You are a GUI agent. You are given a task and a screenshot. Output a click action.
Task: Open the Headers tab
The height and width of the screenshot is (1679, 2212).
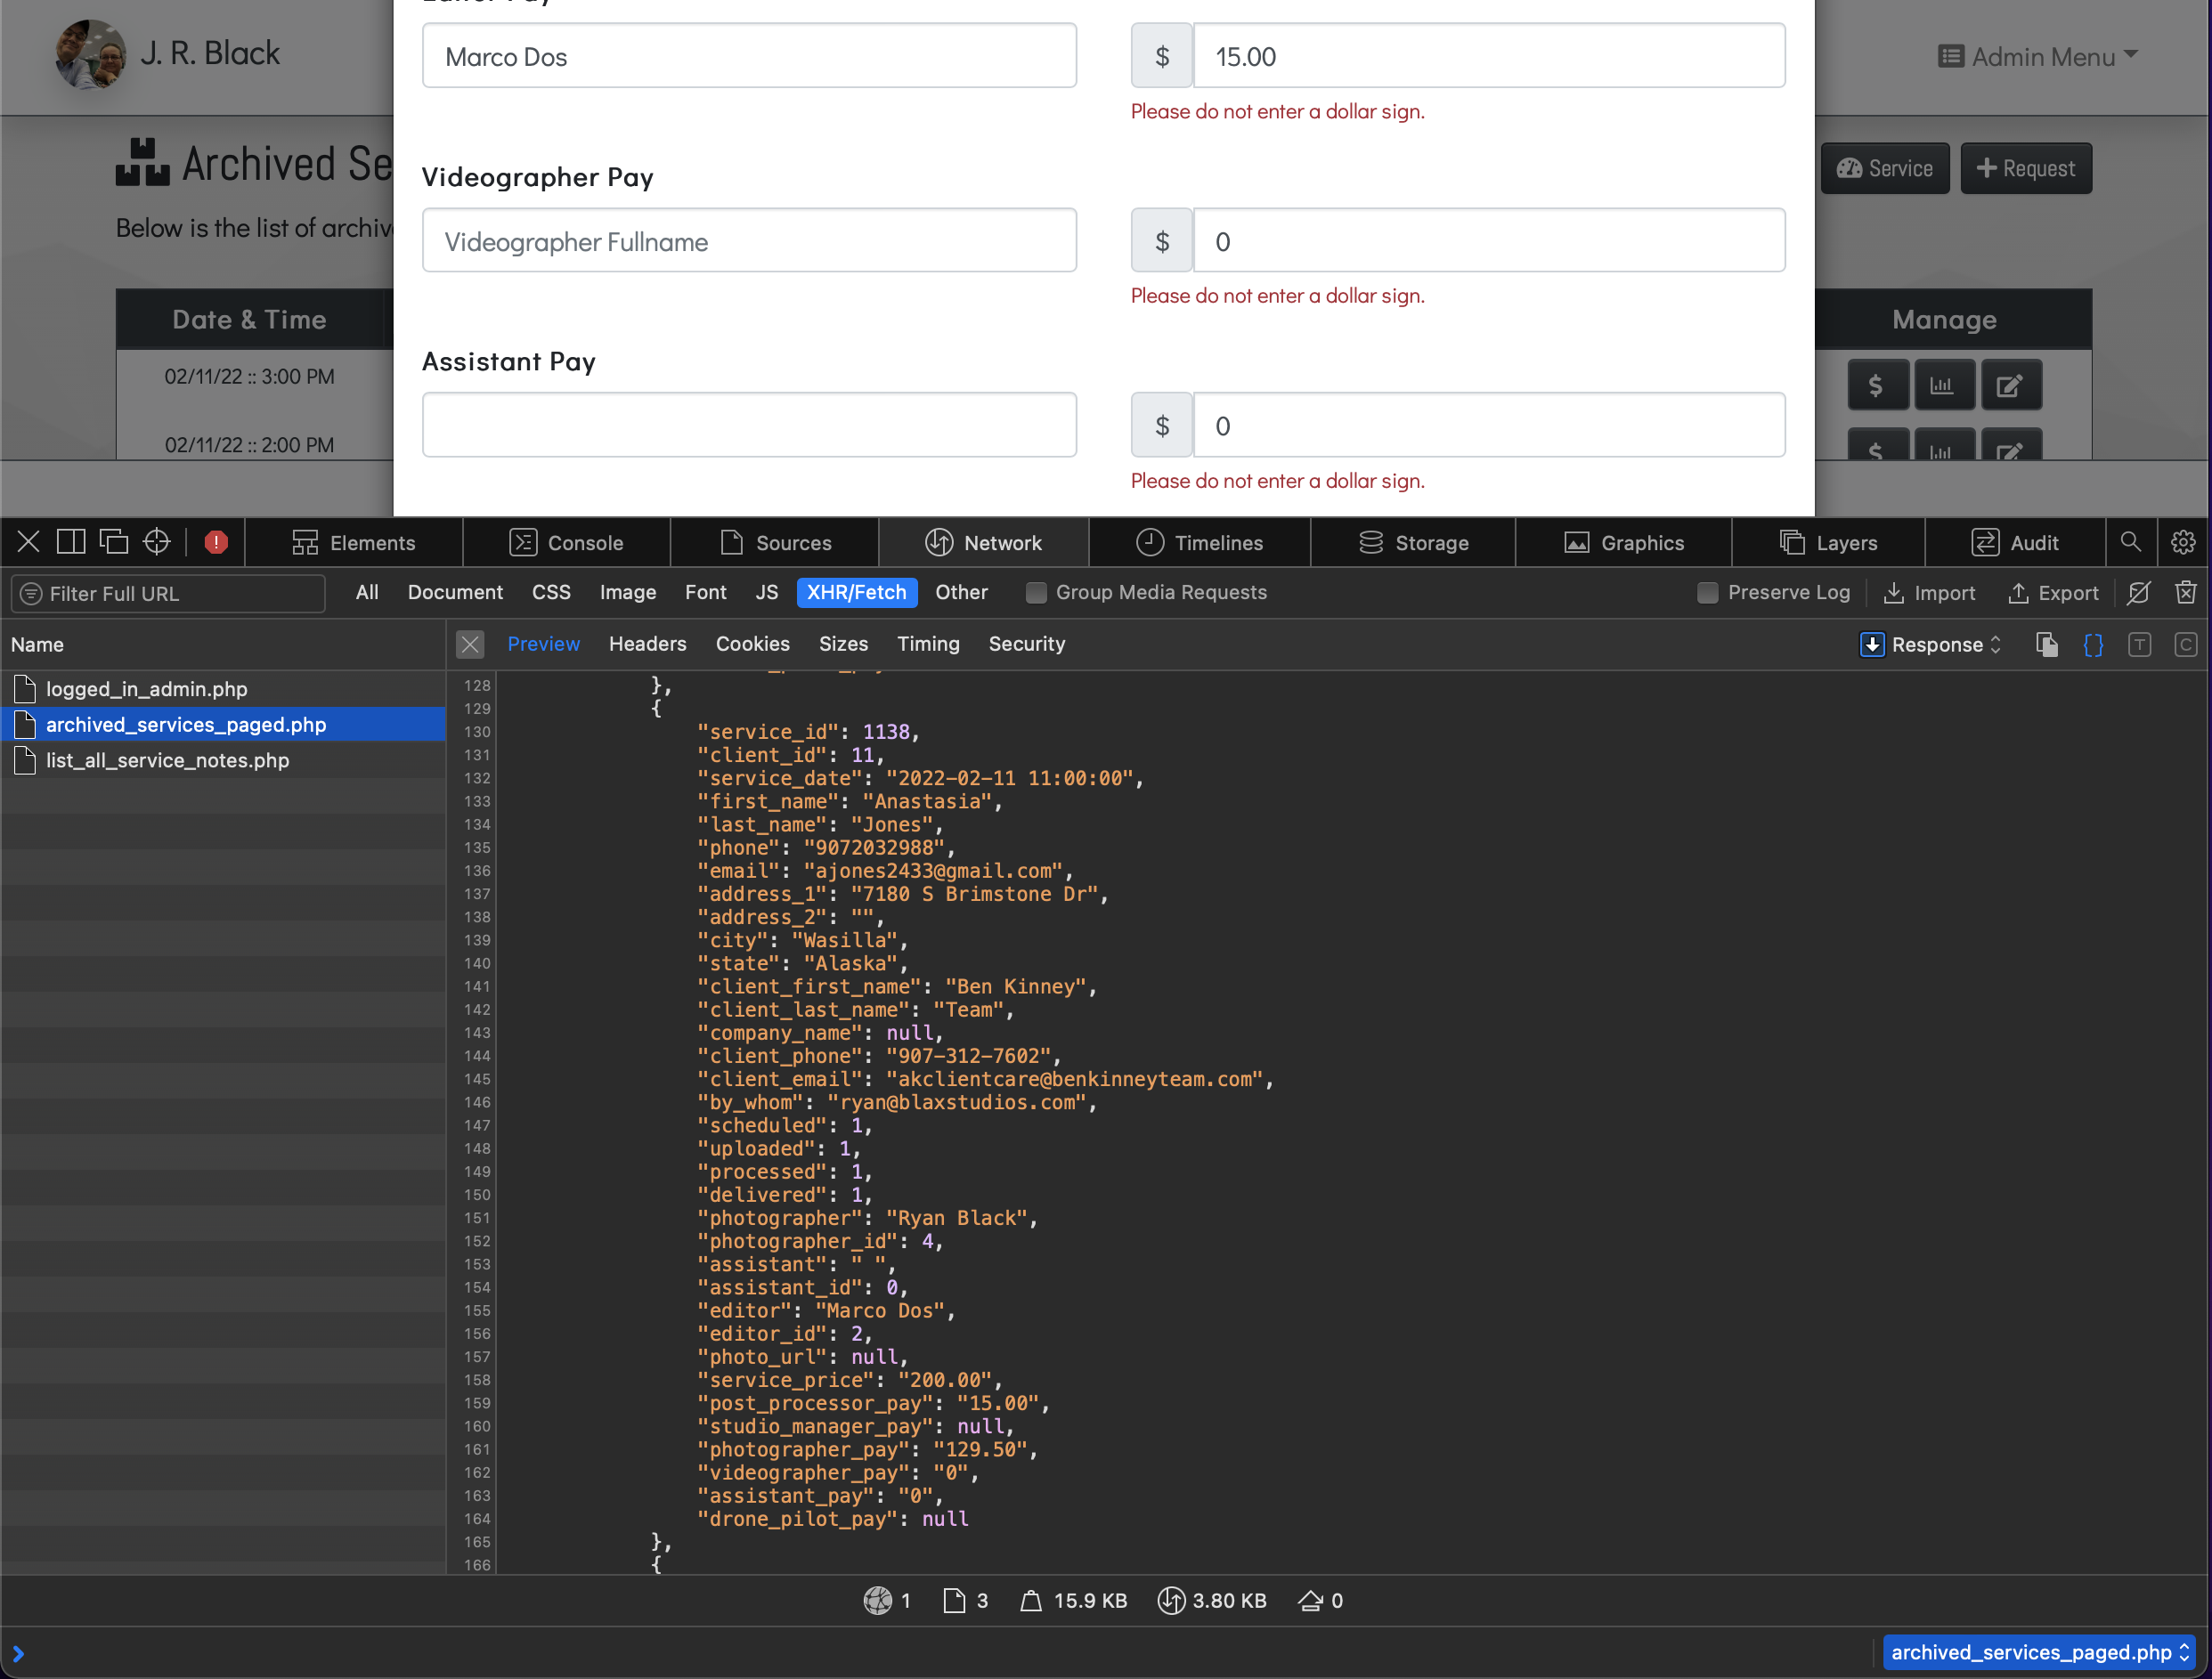click(647, 644)
